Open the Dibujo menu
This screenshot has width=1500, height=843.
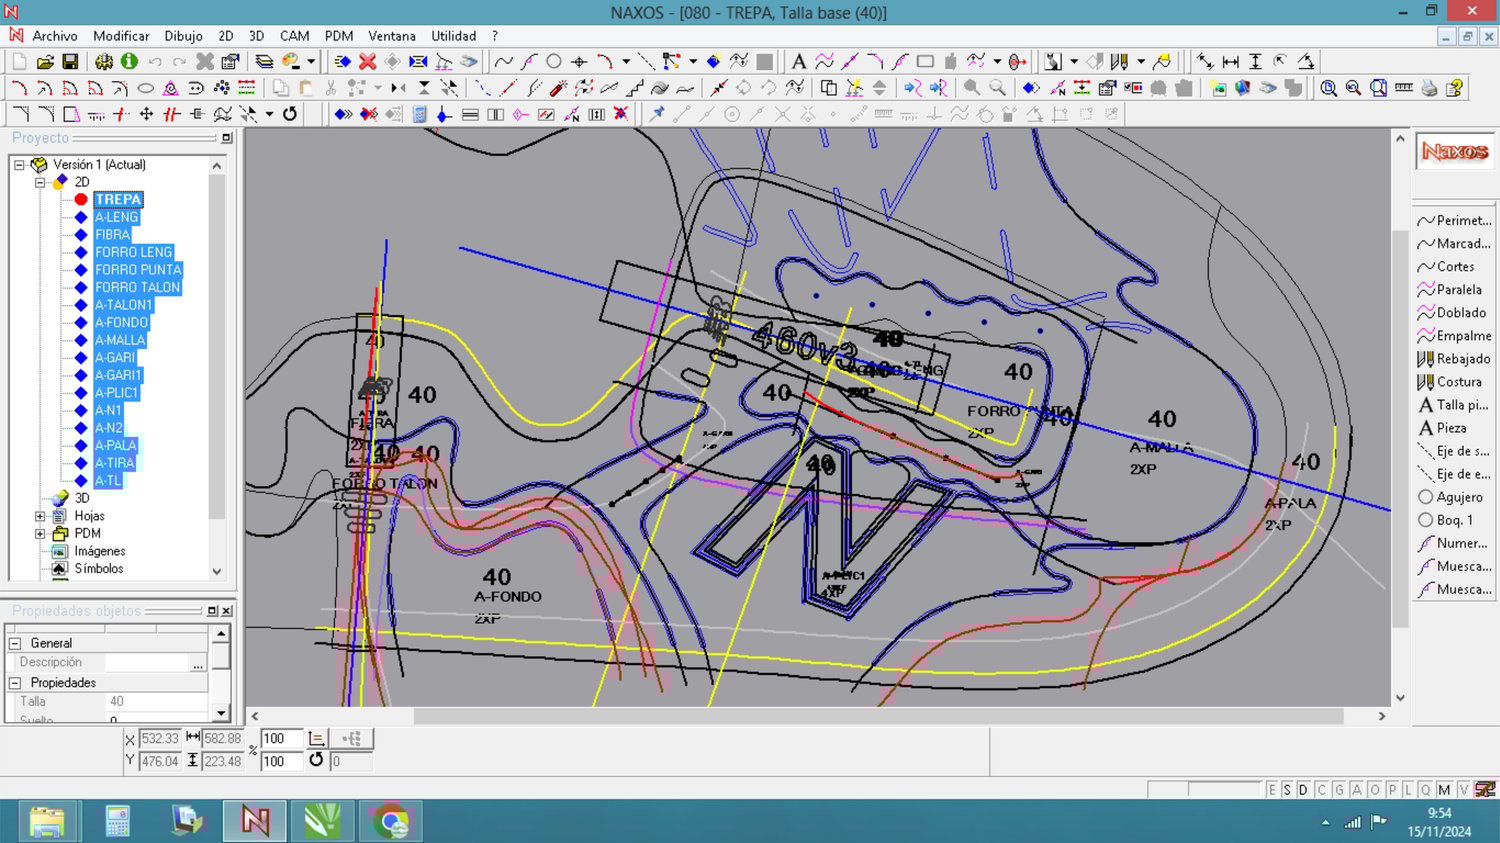(183, 36)
